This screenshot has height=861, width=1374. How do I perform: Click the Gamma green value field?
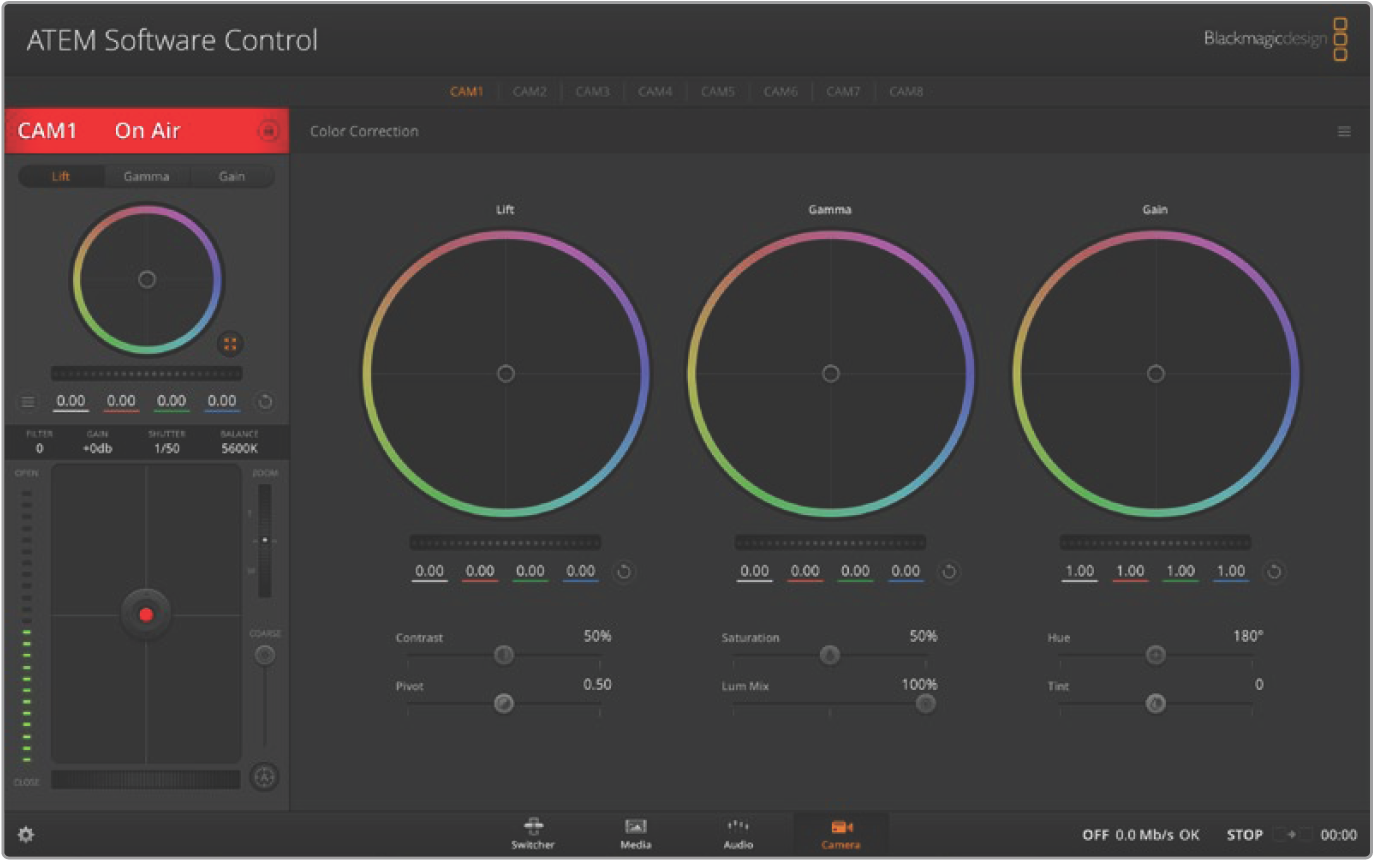click(855, 572)
